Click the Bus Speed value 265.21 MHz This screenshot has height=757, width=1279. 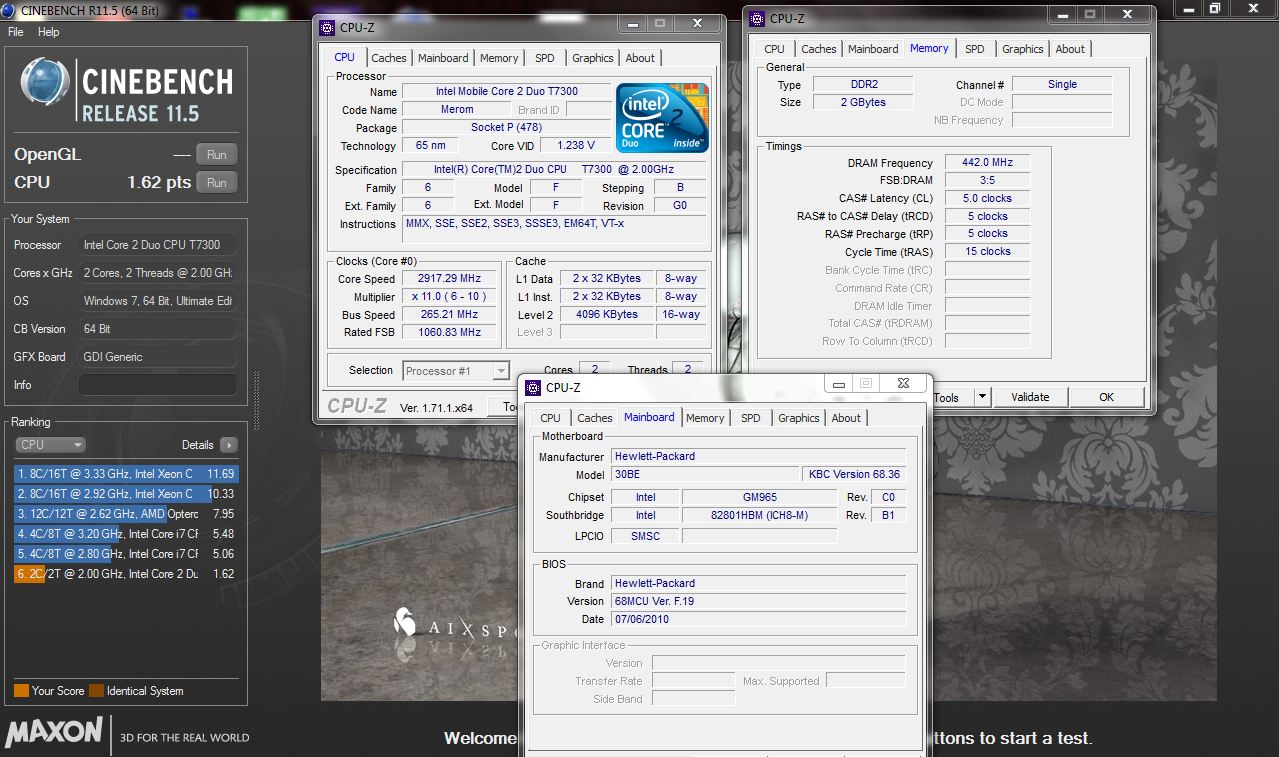click(x=447, y=315)
